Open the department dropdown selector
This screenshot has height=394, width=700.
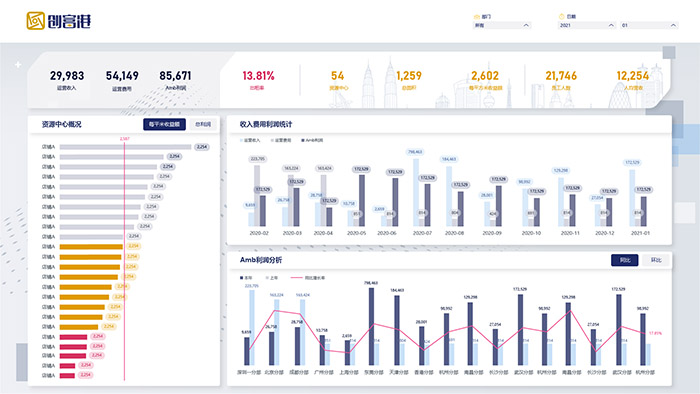(502, 25)
